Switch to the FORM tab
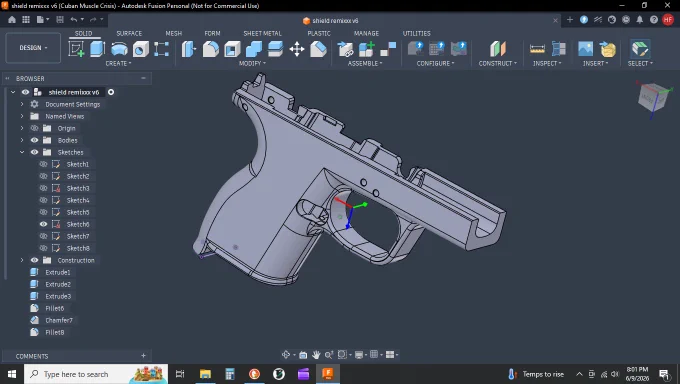Image resolution: width=680 pixels, height=384 pixels. [x=212, y=33]
